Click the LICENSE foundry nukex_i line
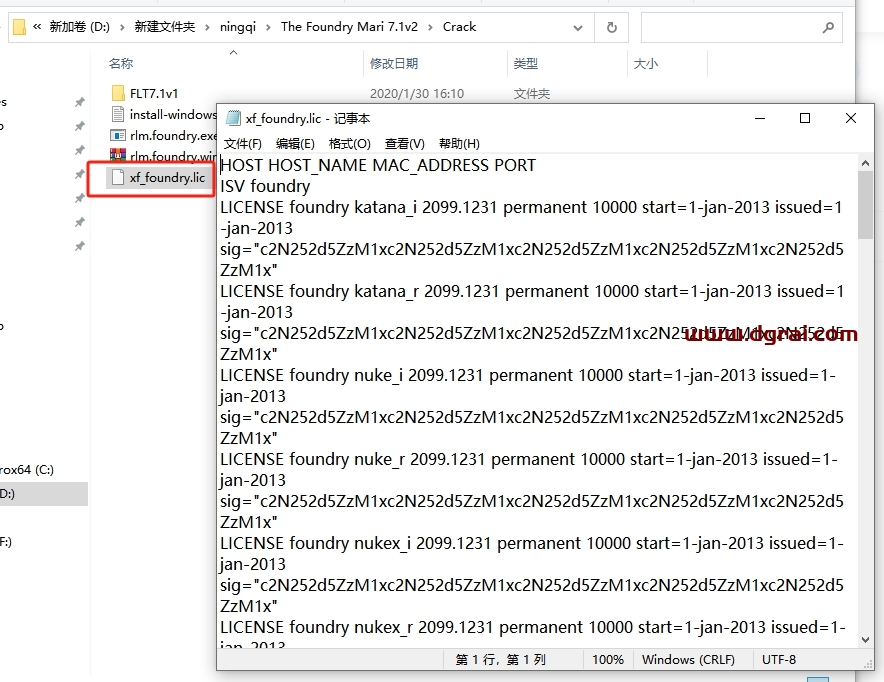884x682 pixels. (x=532, y=543)
